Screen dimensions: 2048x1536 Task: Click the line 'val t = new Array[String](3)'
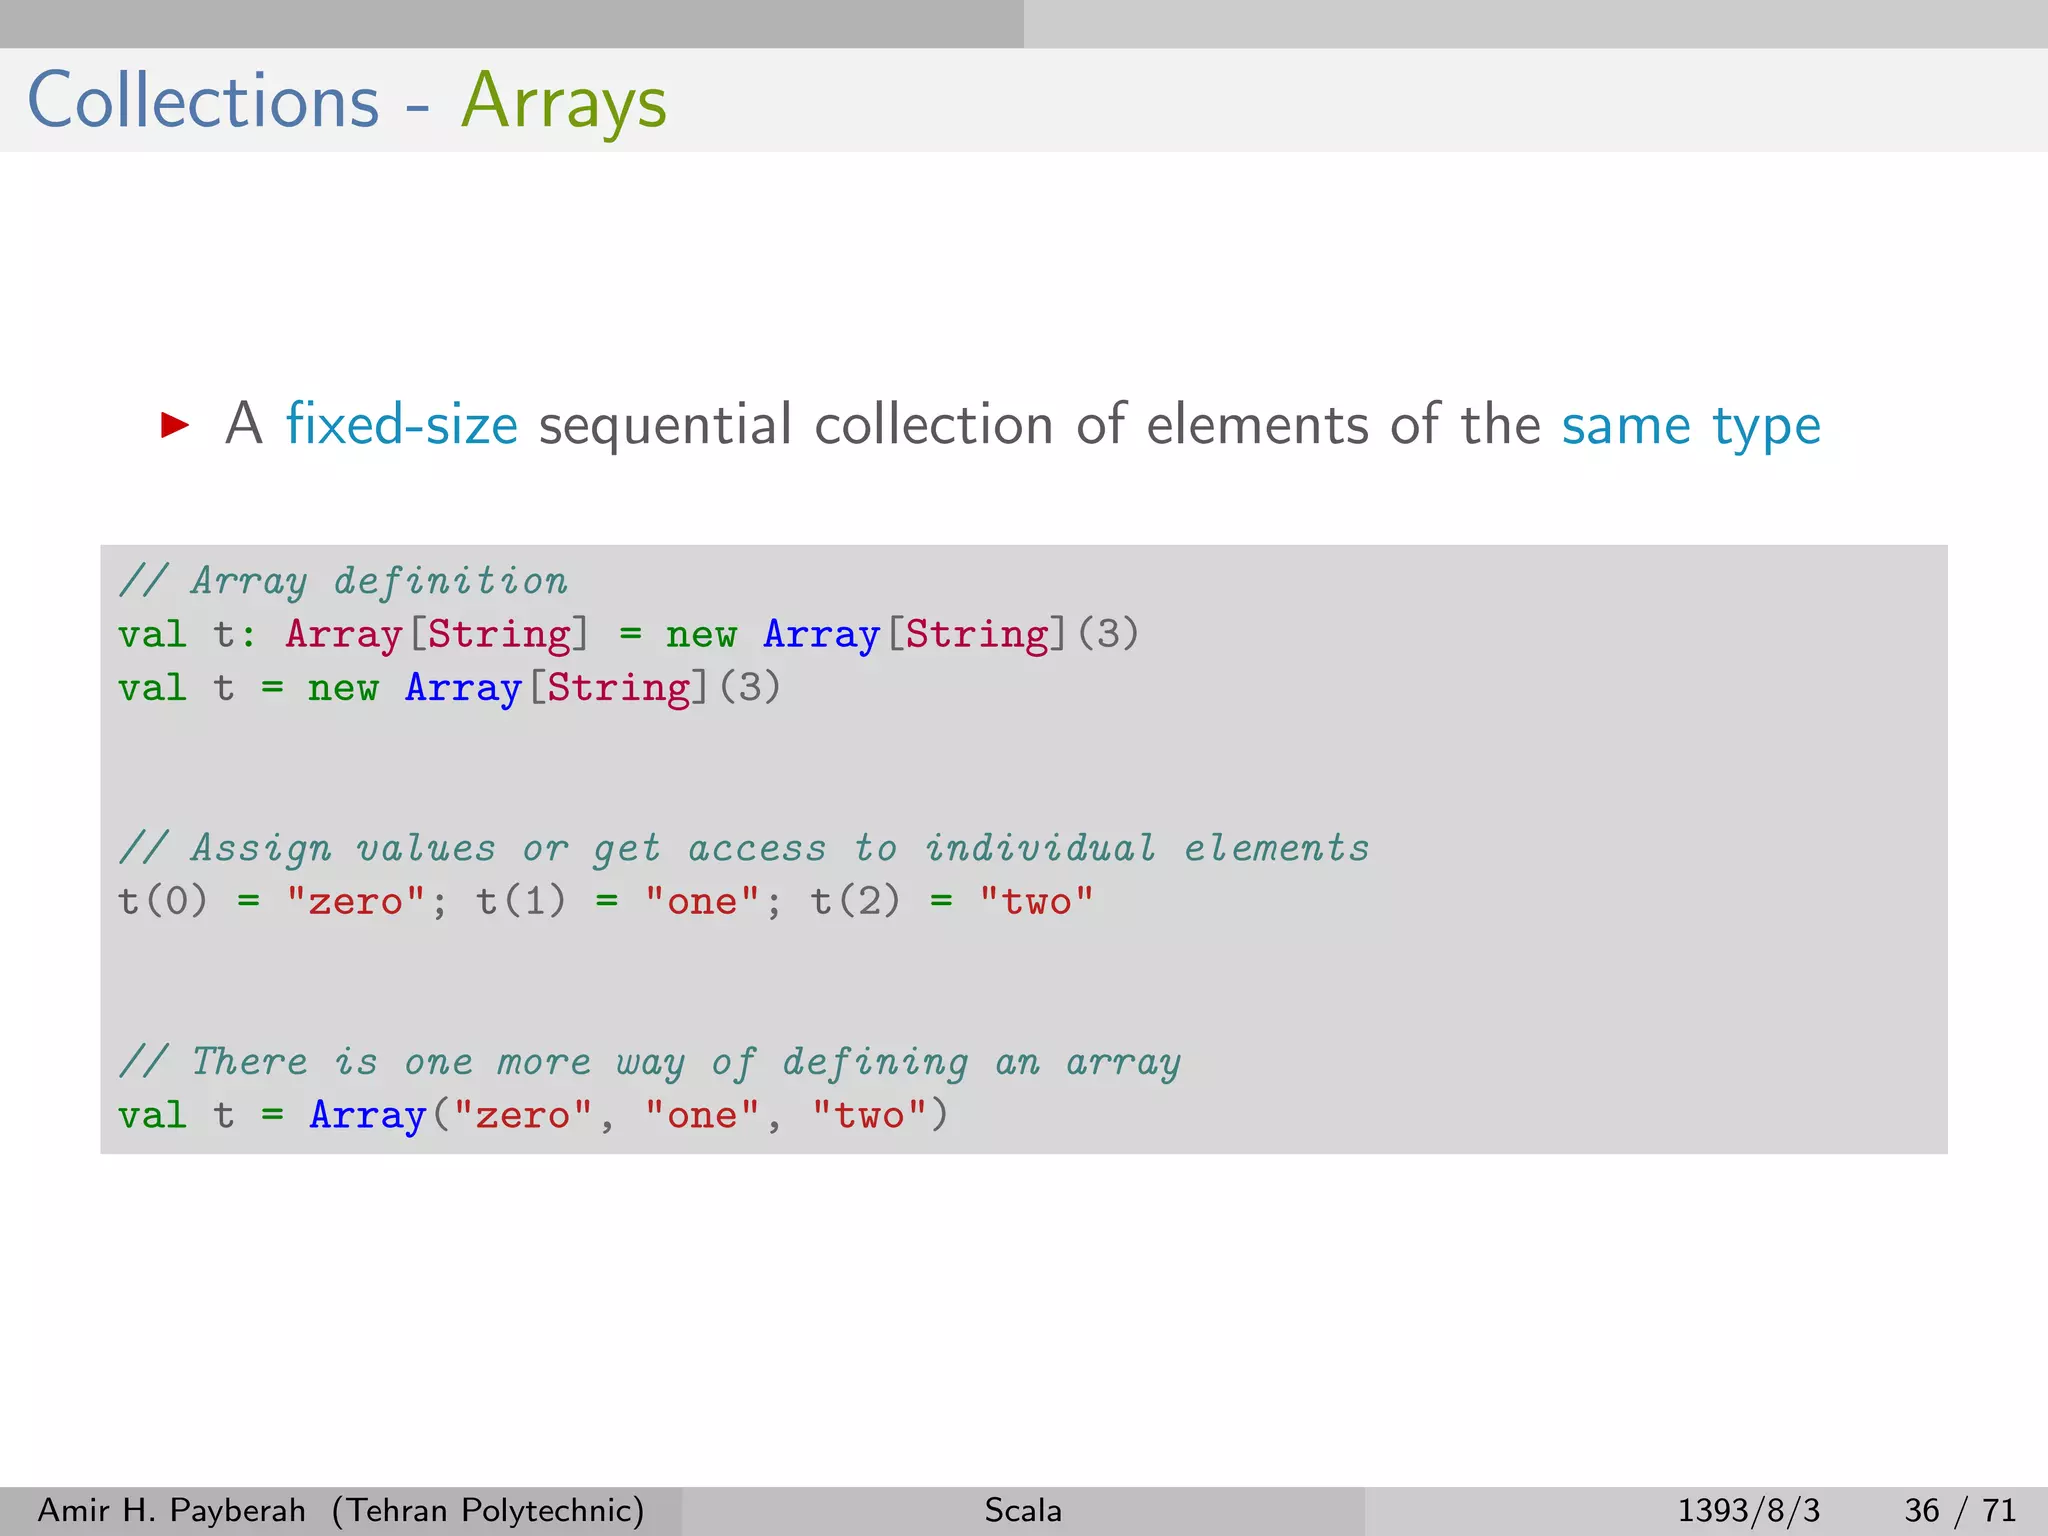click(450, 688)
